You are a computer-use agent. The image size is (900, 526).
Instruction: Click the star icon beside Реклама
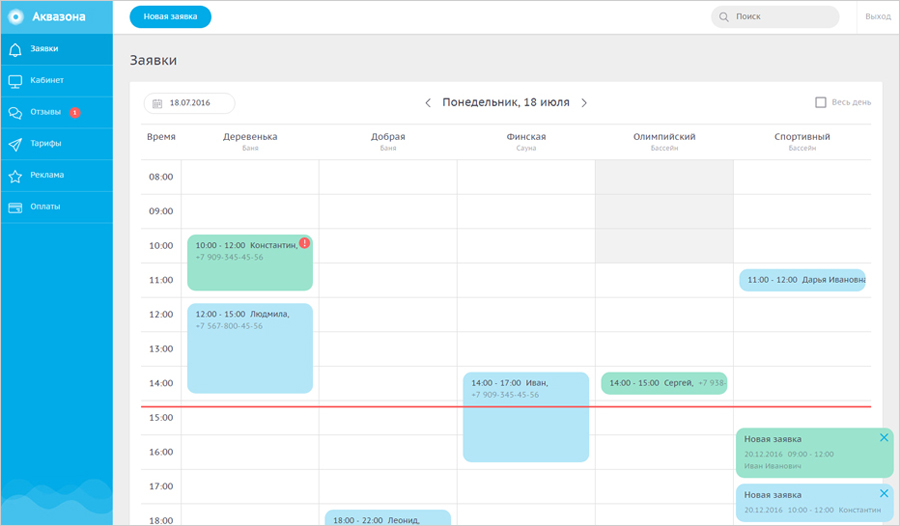click(x=15, y=175)
